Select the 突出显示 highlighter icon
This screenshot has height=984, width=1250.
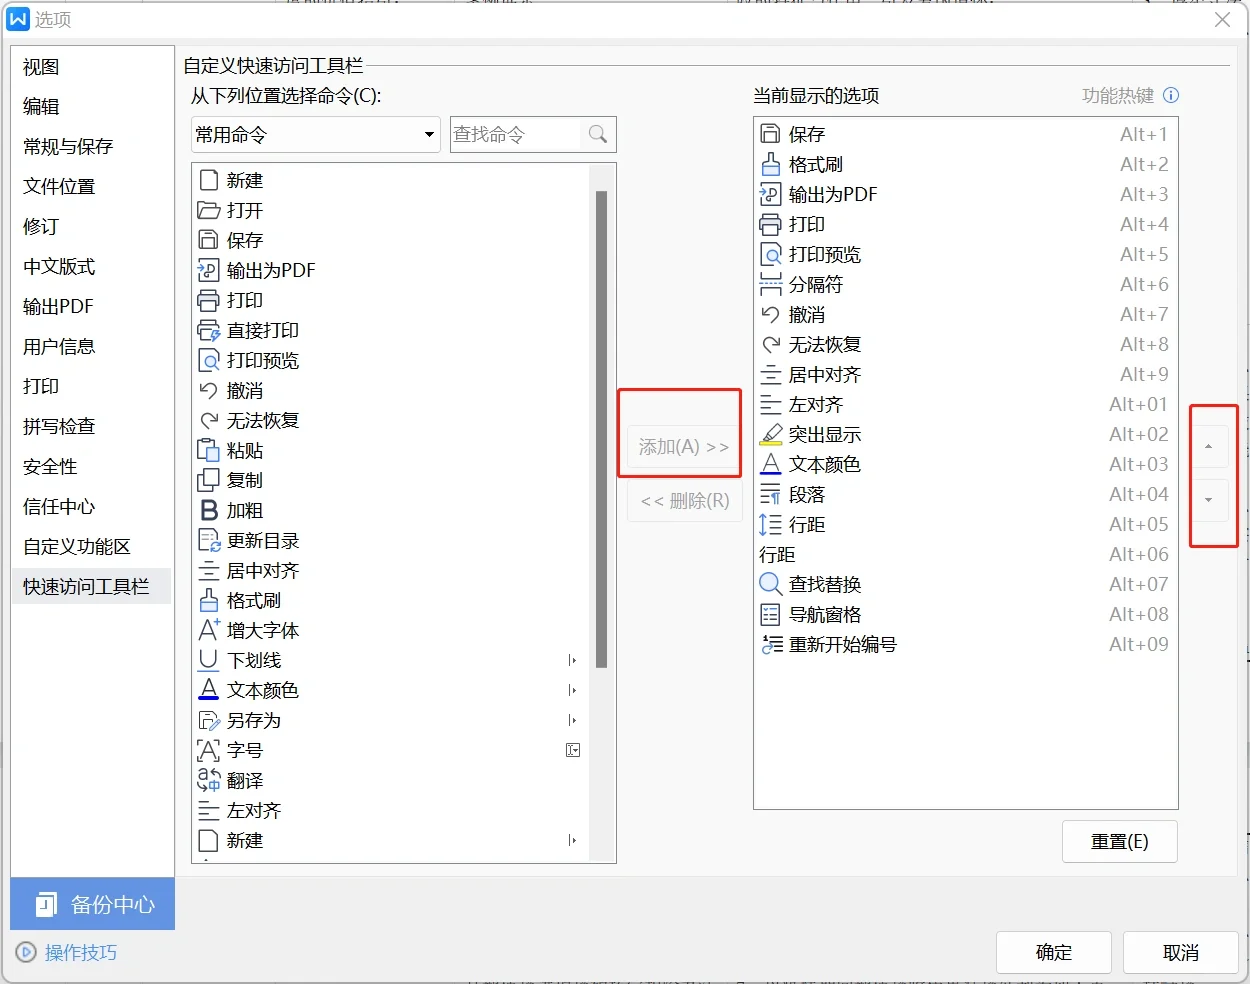(x=770, y=434)
